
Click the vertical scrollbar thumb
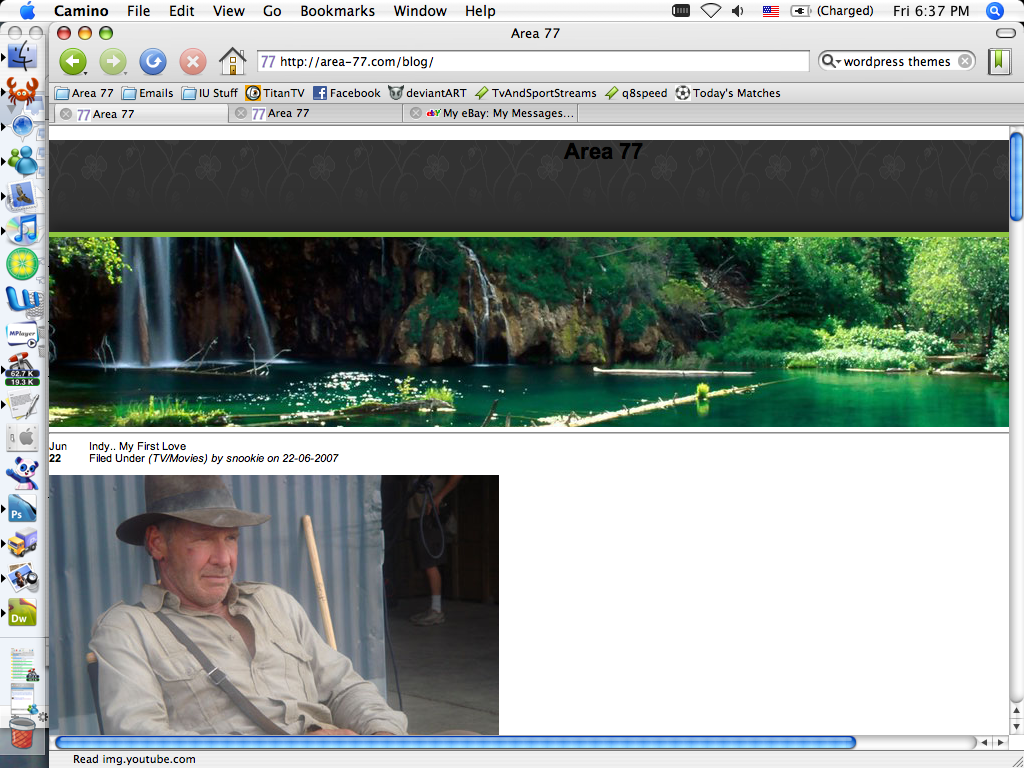1017,176
